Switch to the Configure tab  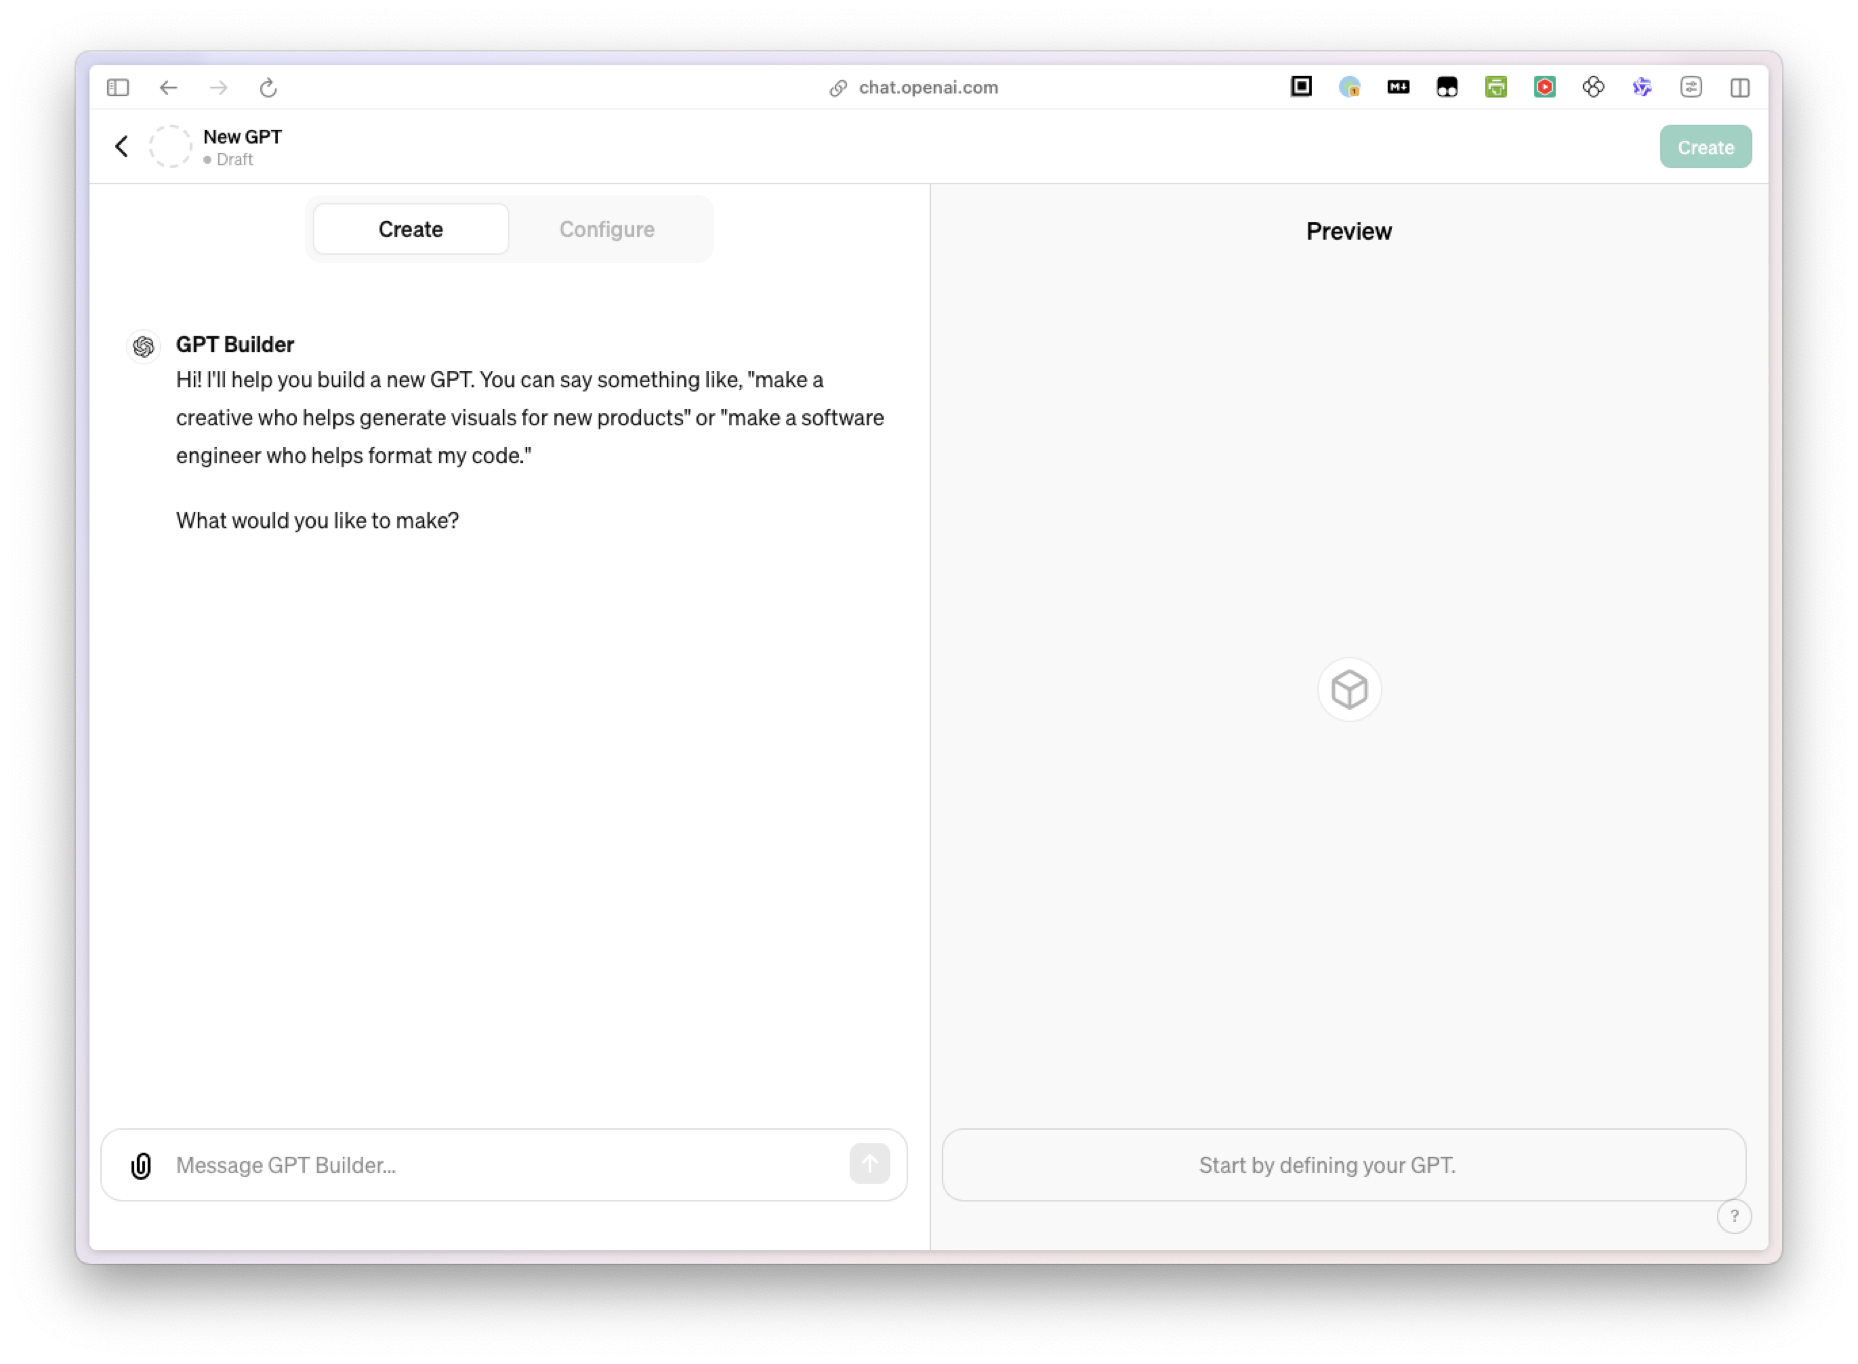(x=607, y=229)
